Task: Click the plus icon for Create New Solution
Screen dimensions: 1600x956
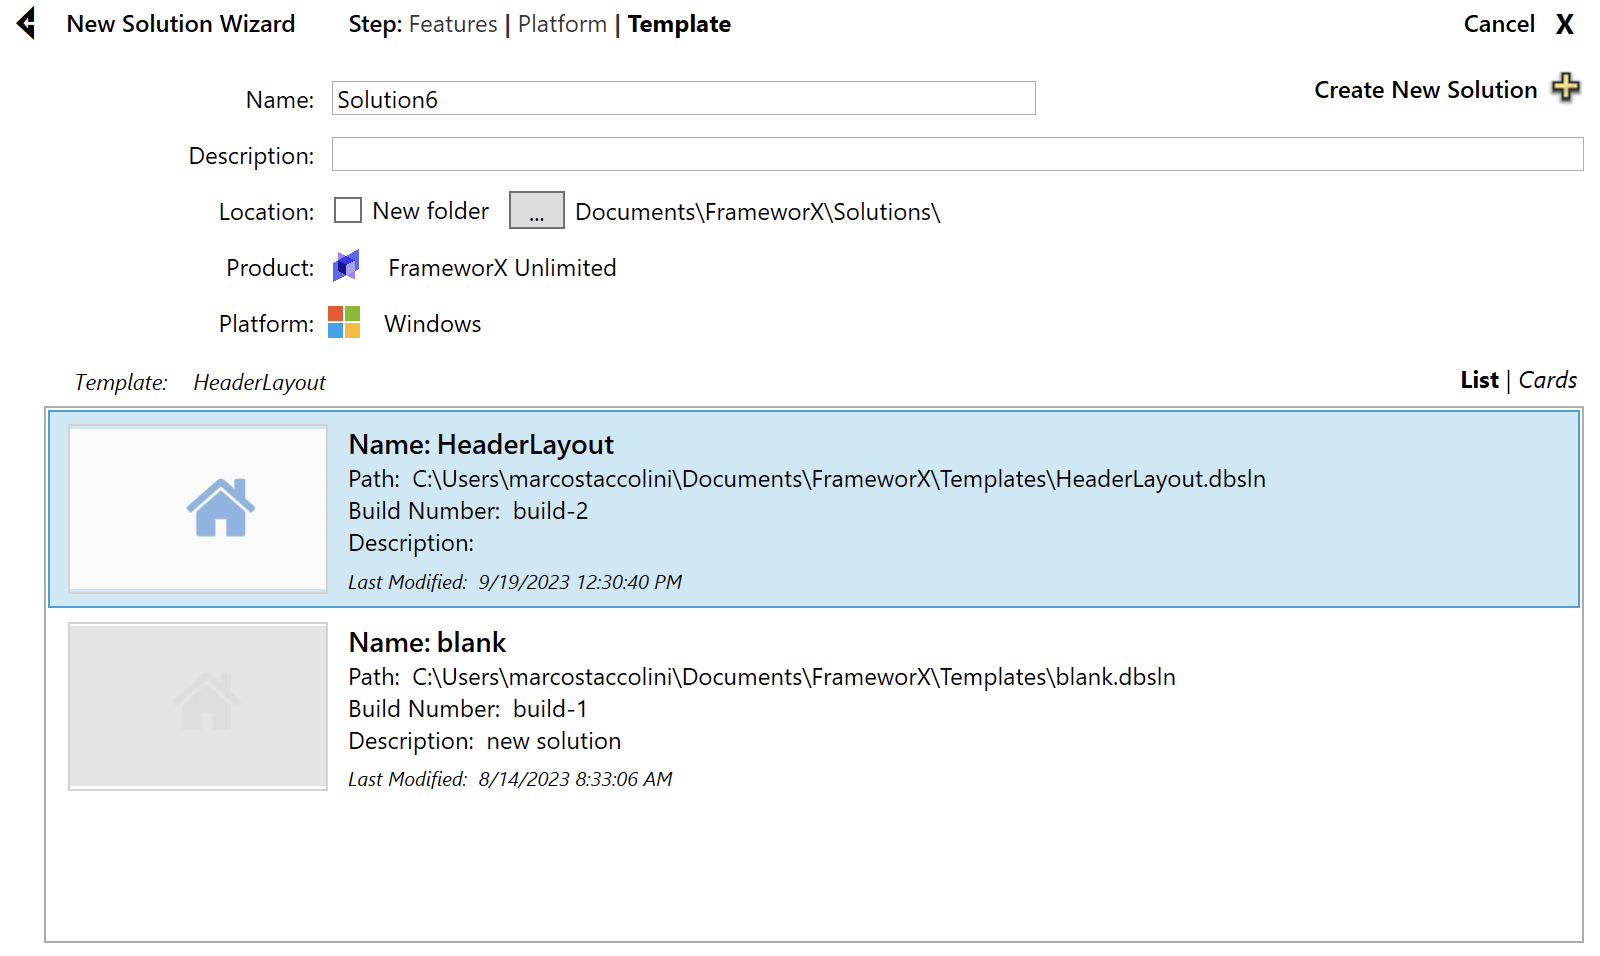Action: [x=1565, y=88]
